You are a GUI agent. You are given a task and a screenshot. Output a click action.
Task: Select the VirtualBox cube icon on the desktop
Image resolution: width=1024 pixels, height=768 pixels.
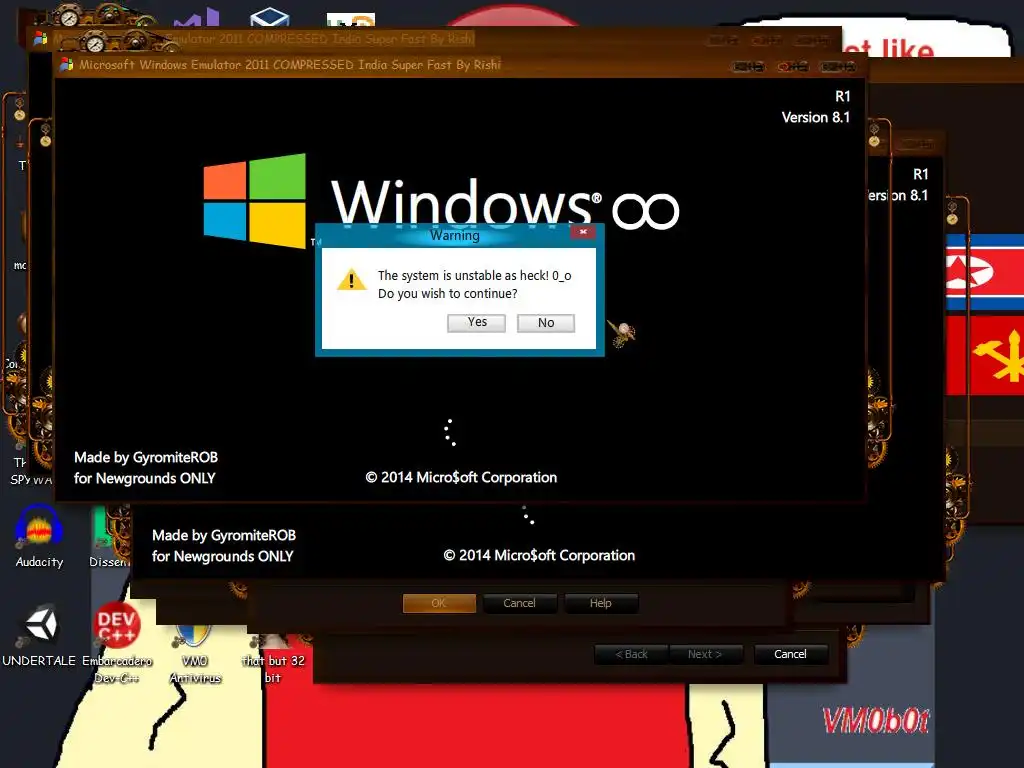pos(269,17)
